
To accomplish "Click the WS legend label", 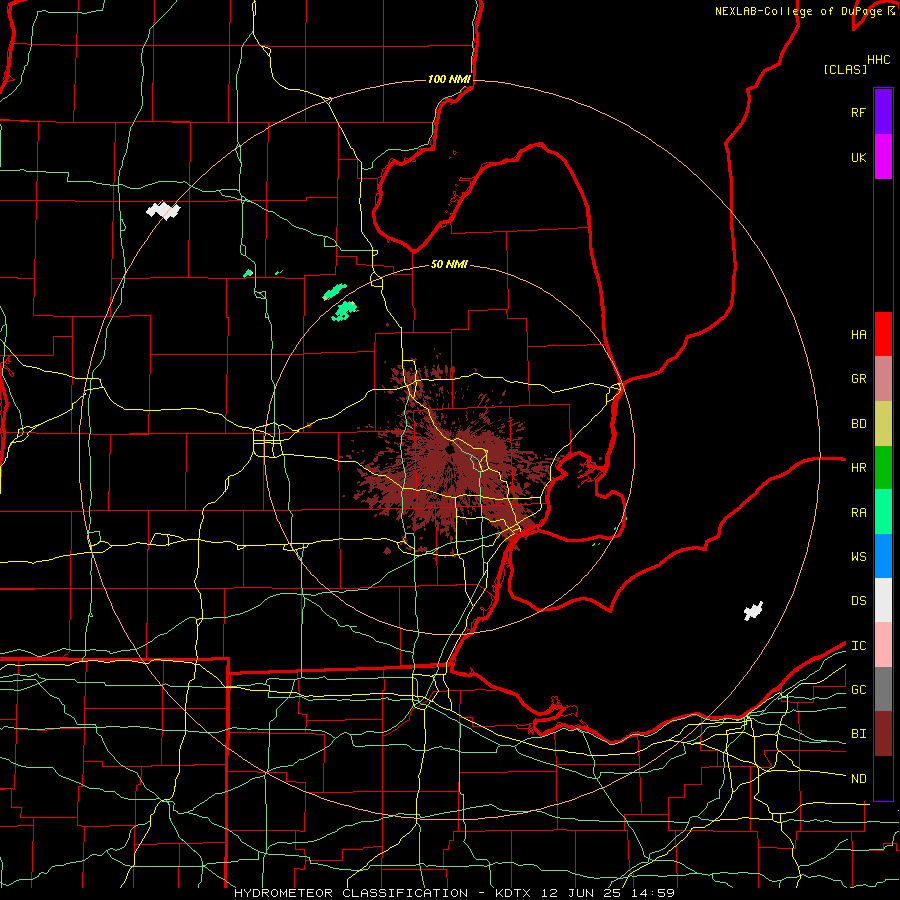I will [858, 557].
